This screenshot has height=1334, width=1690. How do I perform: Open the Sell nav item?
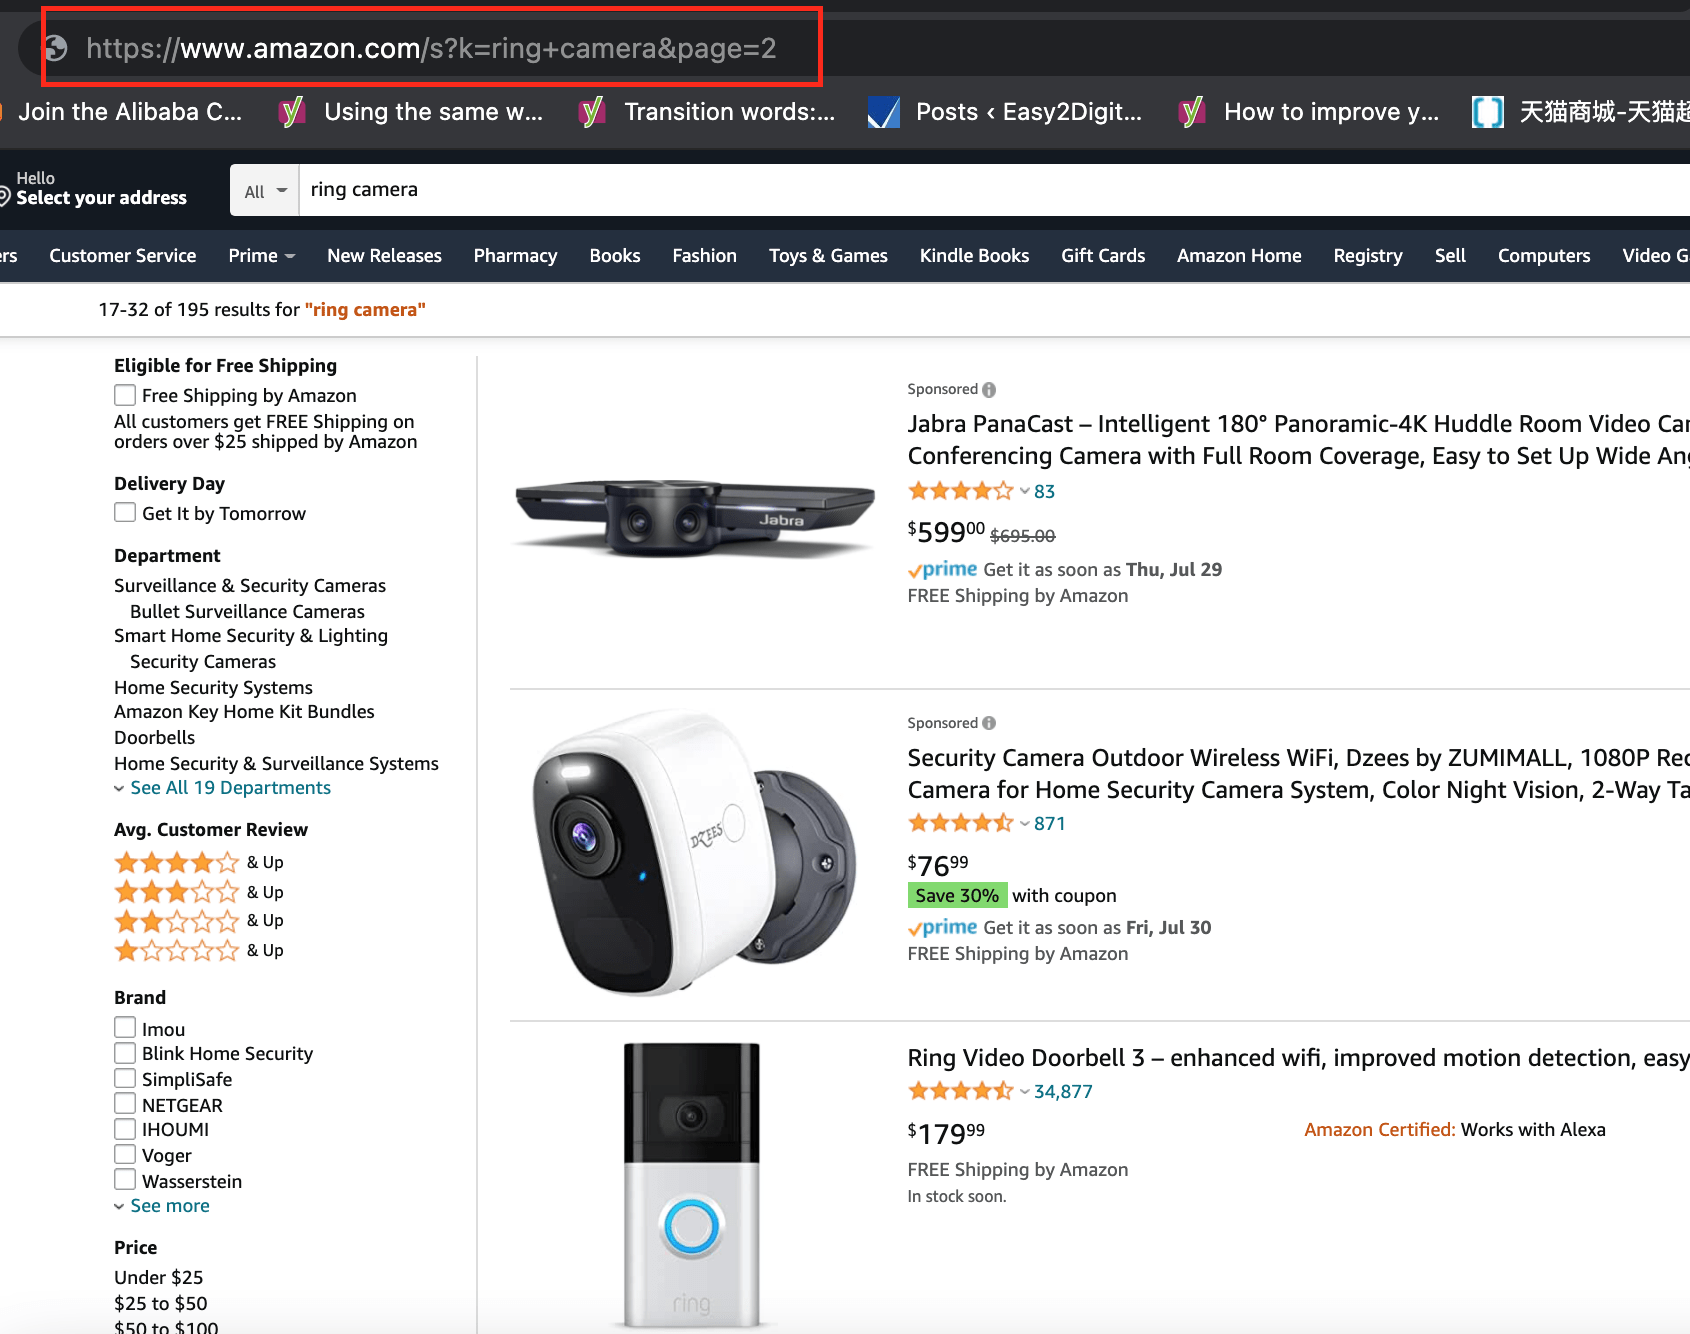1450,256
